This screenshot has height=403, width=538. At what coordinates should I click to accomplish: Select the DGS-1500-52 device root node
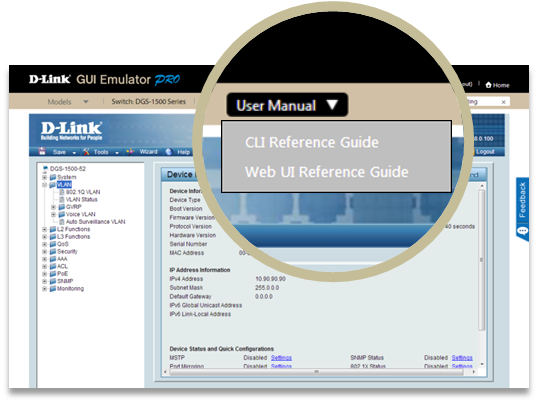coord(68,169)
